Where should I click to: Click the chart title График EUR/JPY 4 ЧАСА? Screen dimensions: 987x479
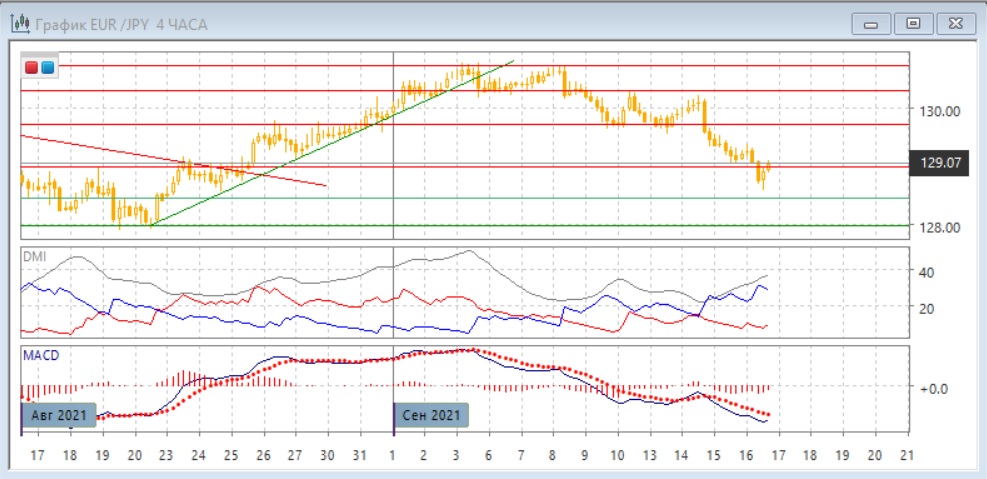[121, 24]
